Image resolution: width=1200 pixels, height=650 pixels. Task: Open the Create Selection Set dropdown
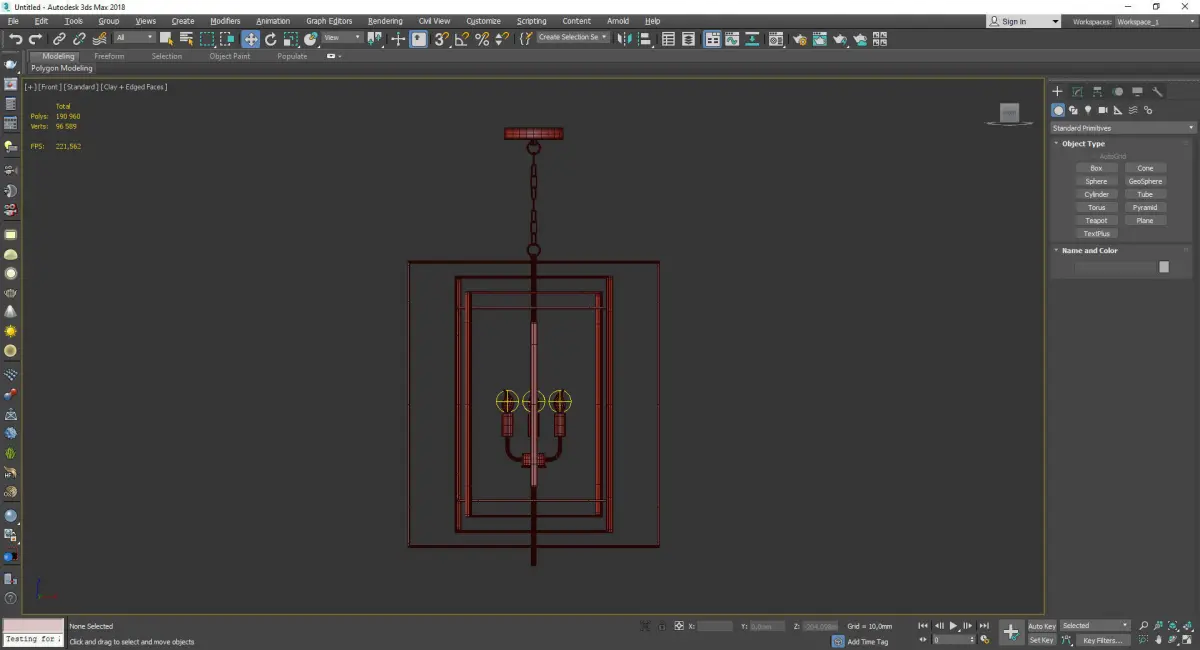tap(573, 38)
